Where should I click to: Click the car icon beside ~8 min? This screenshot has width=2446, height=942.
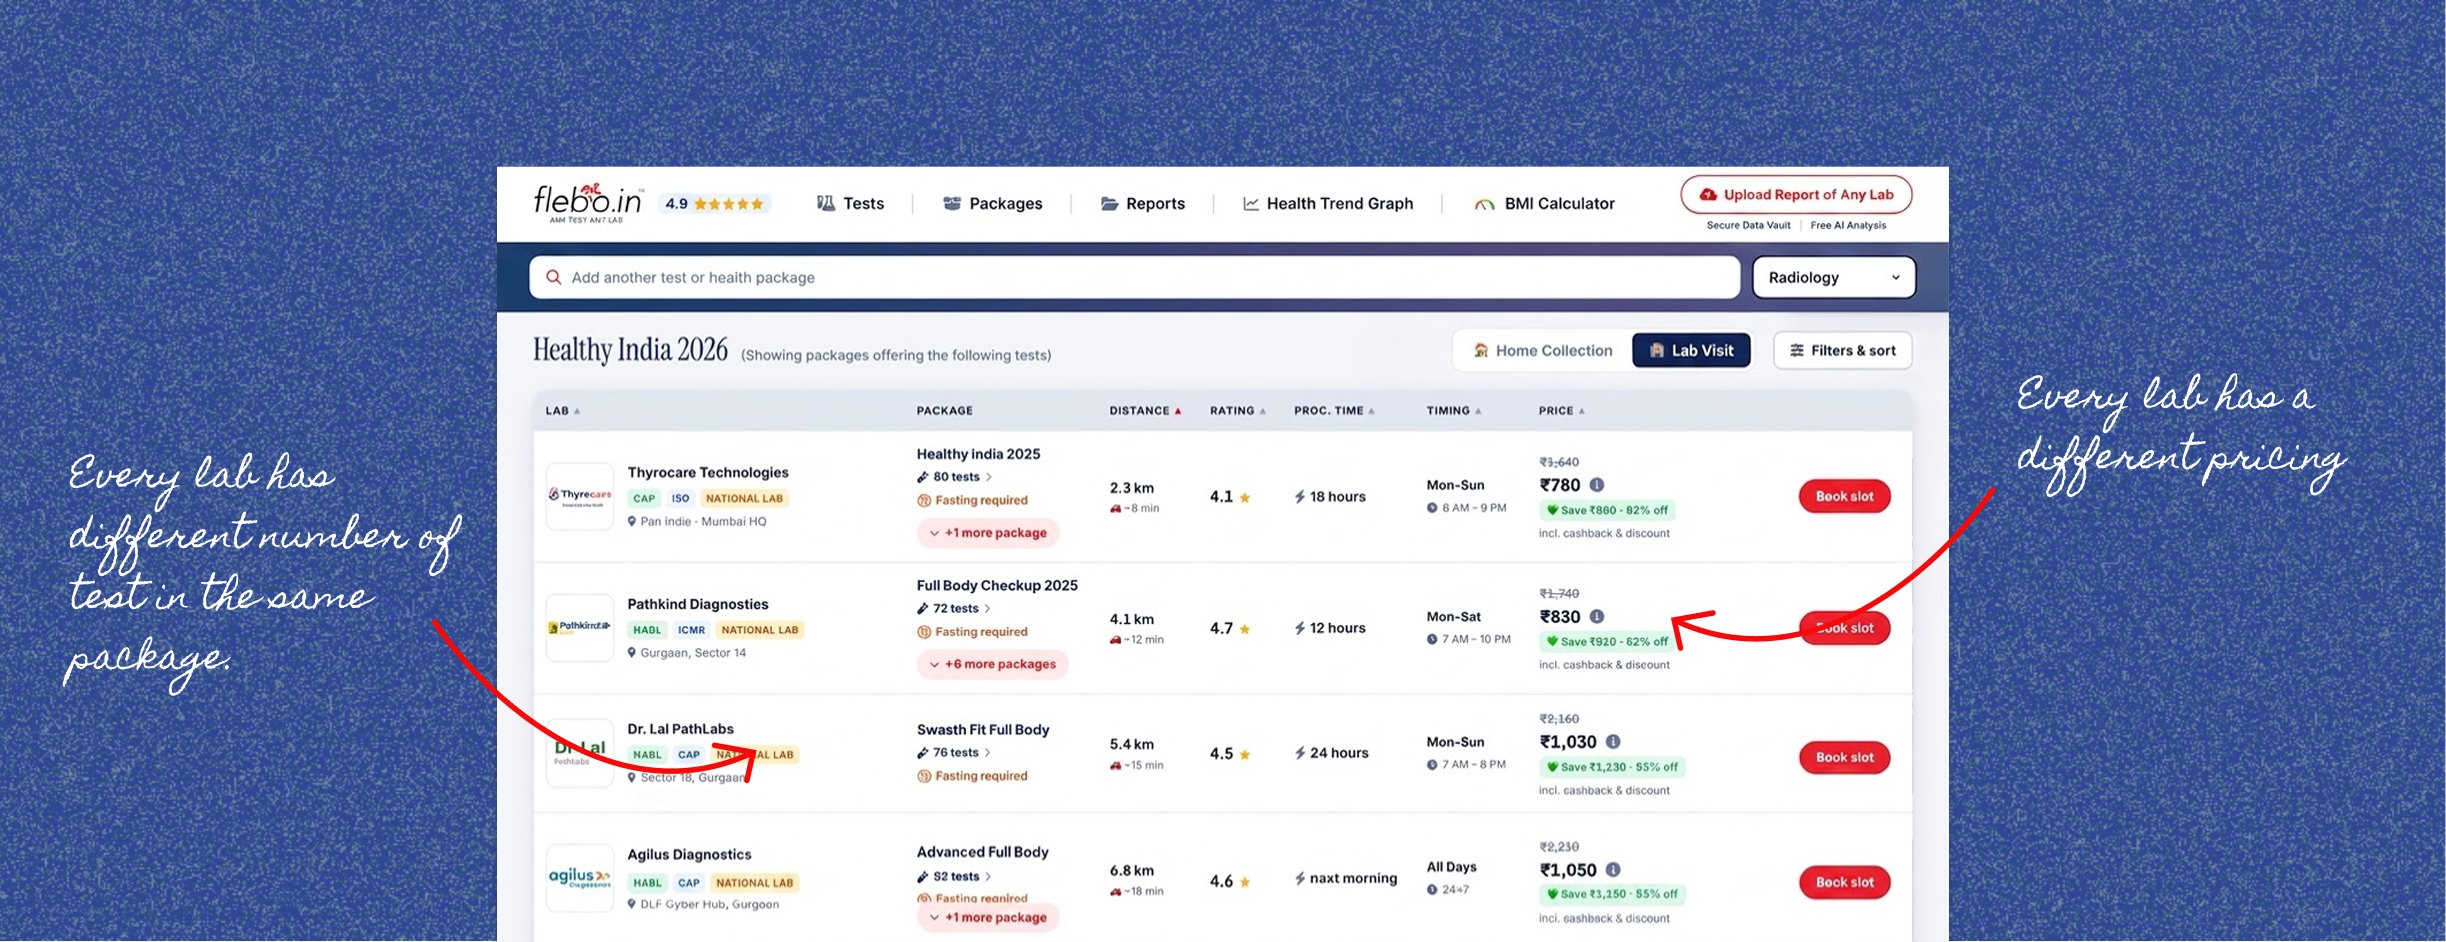tap(1115, 509)
